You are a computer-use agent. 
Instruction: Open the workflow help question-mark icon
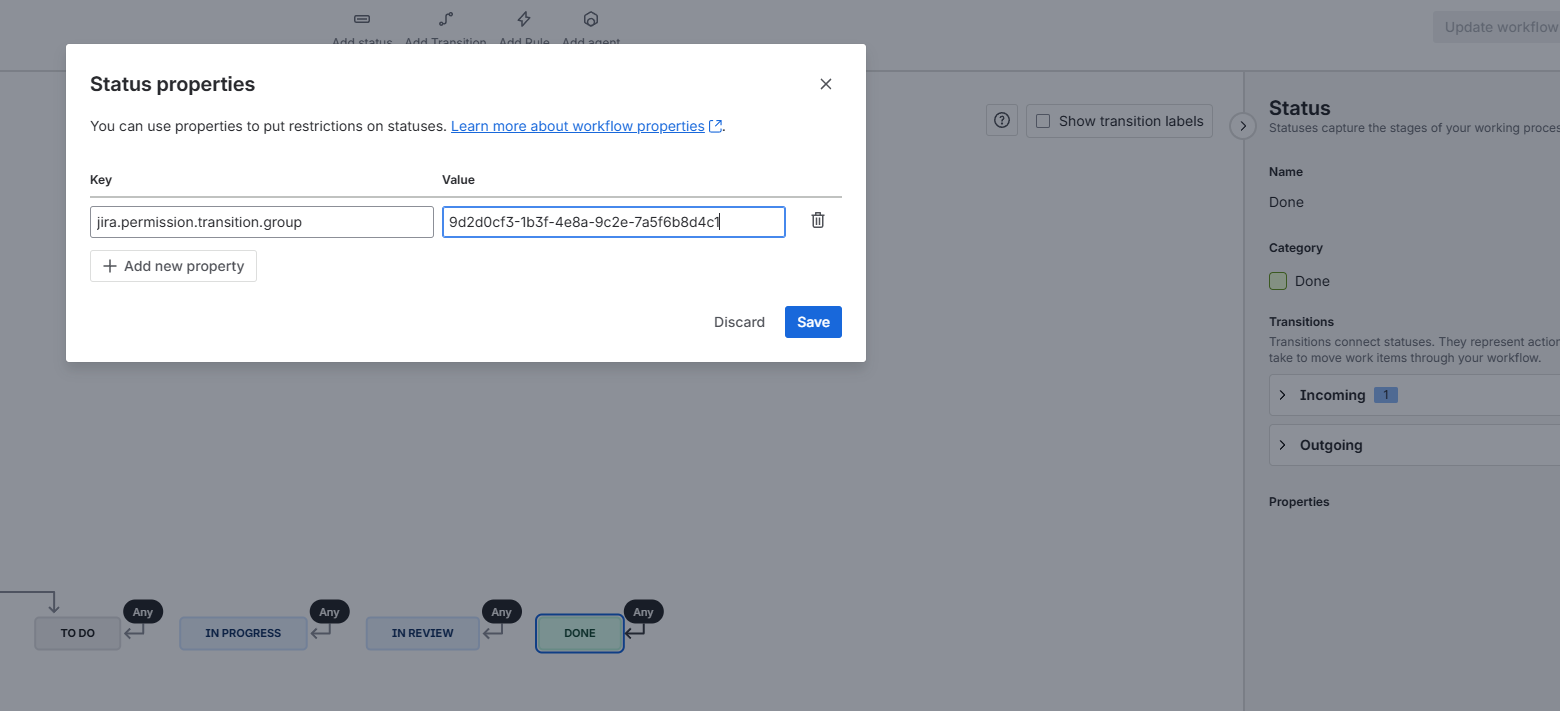point(1002,121)
